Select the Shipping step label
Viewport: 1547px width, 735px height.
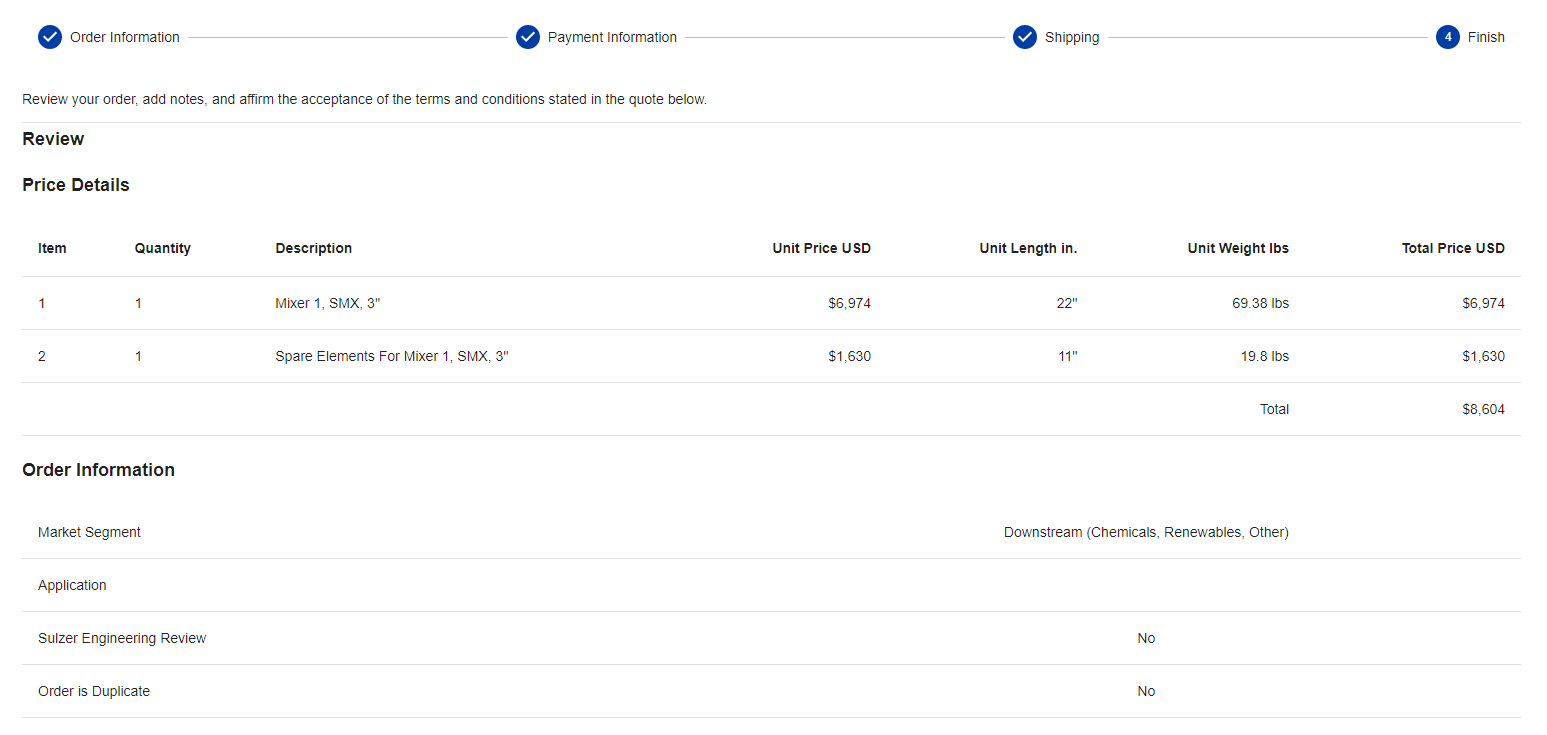click(x=1072, y=37)
